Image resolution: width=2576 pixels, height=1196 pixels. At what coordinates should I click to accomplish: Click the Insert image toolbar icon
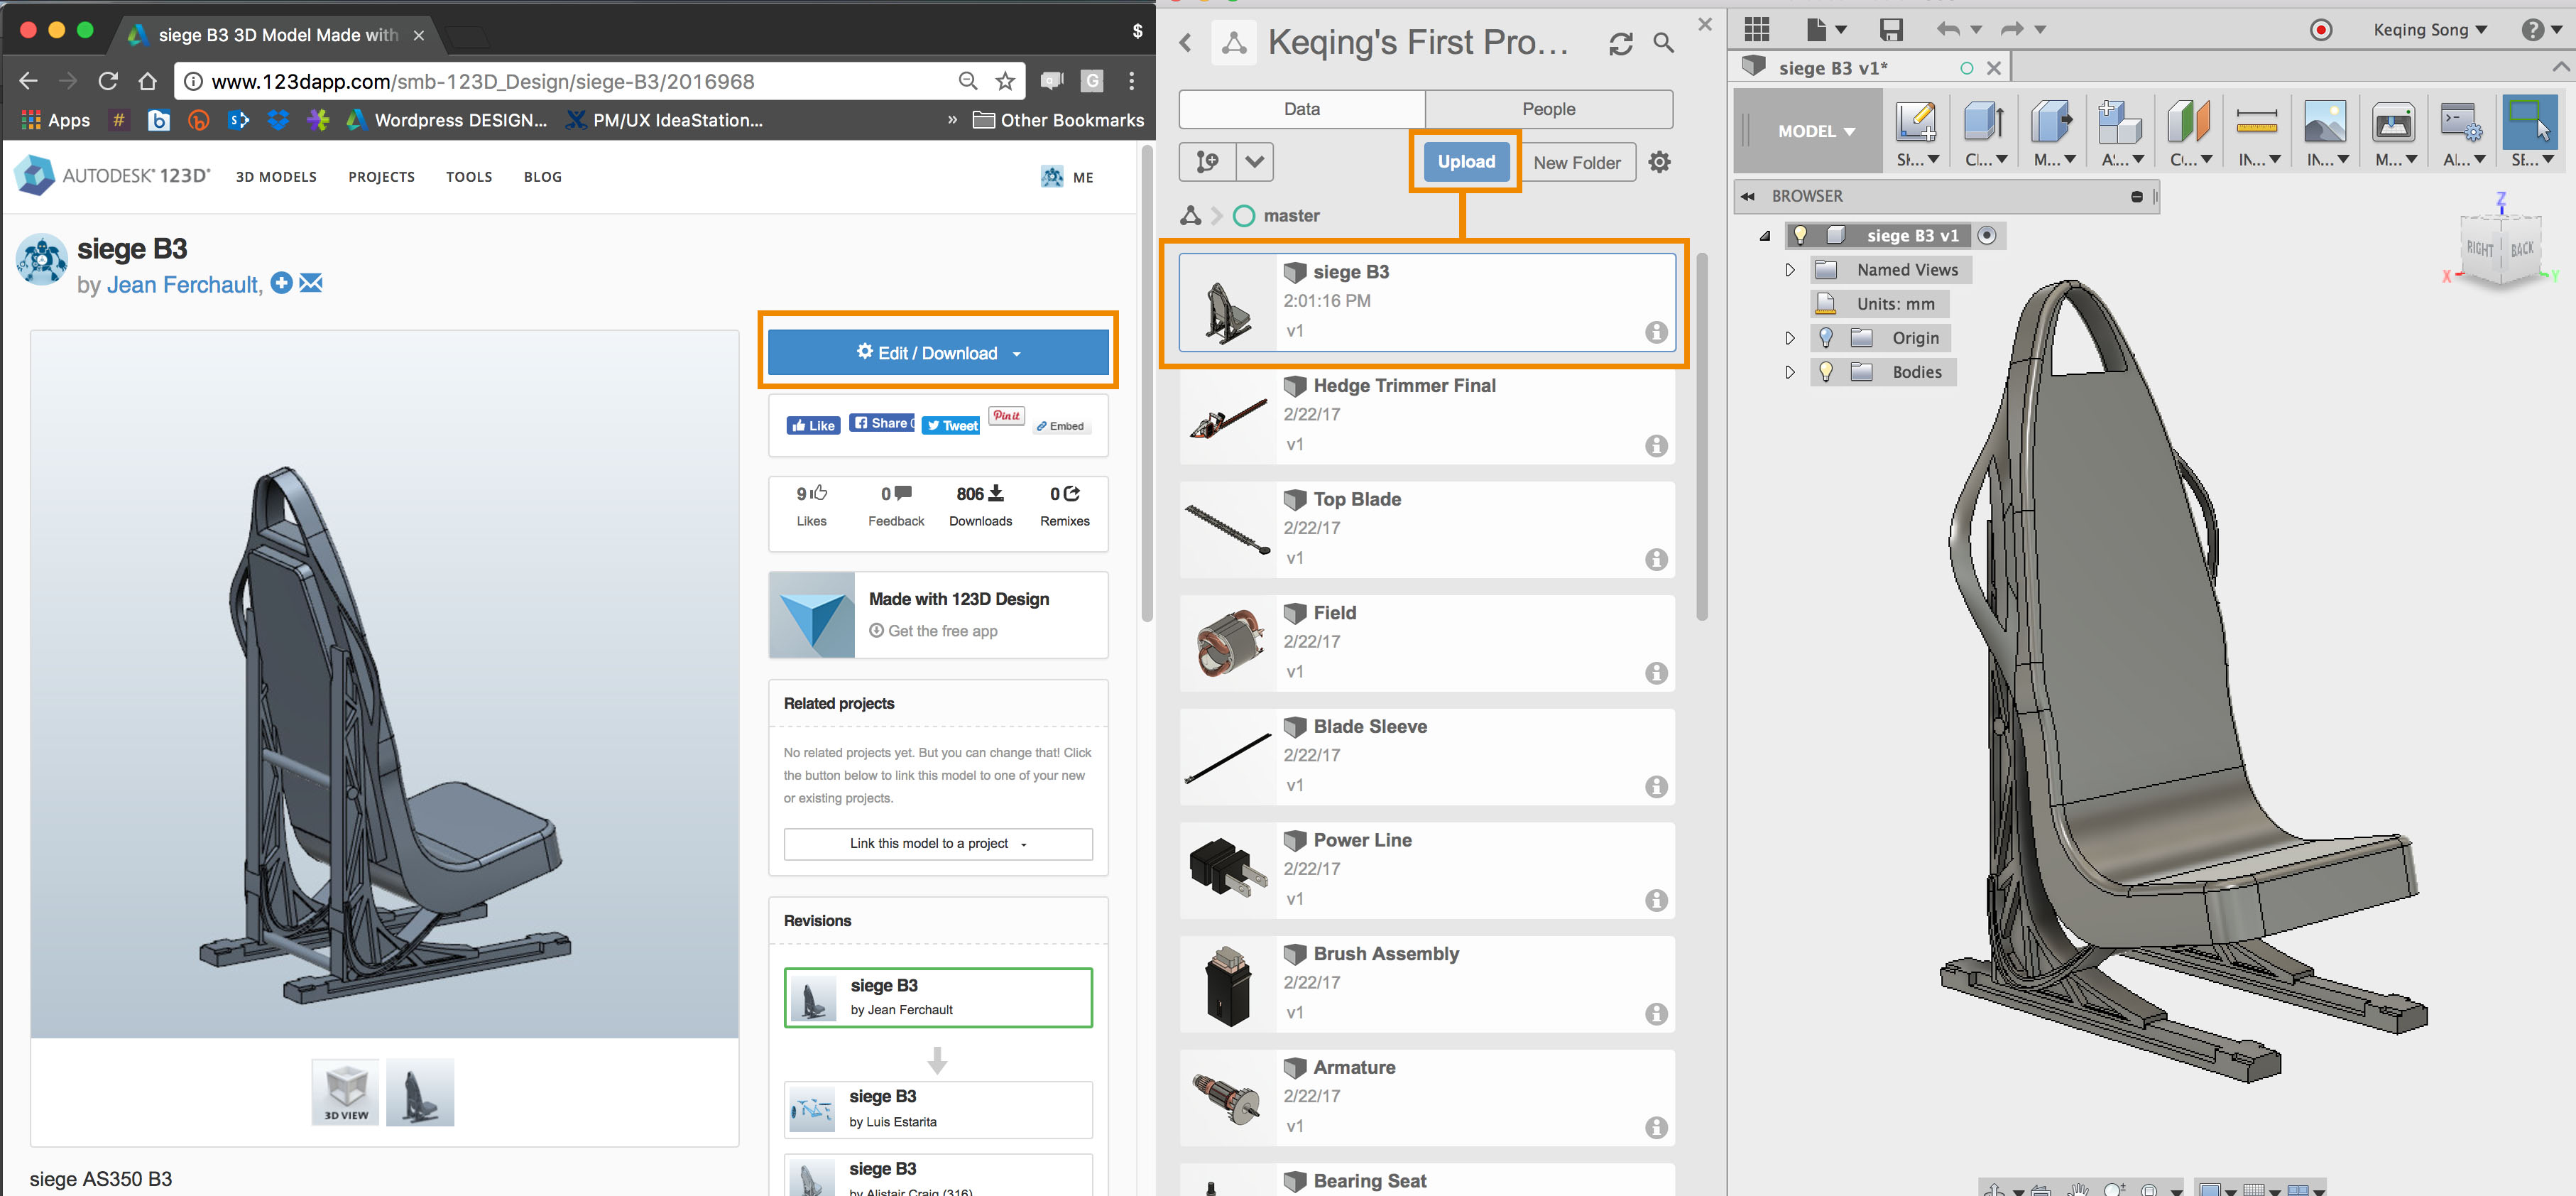(x=2324, y=124)
